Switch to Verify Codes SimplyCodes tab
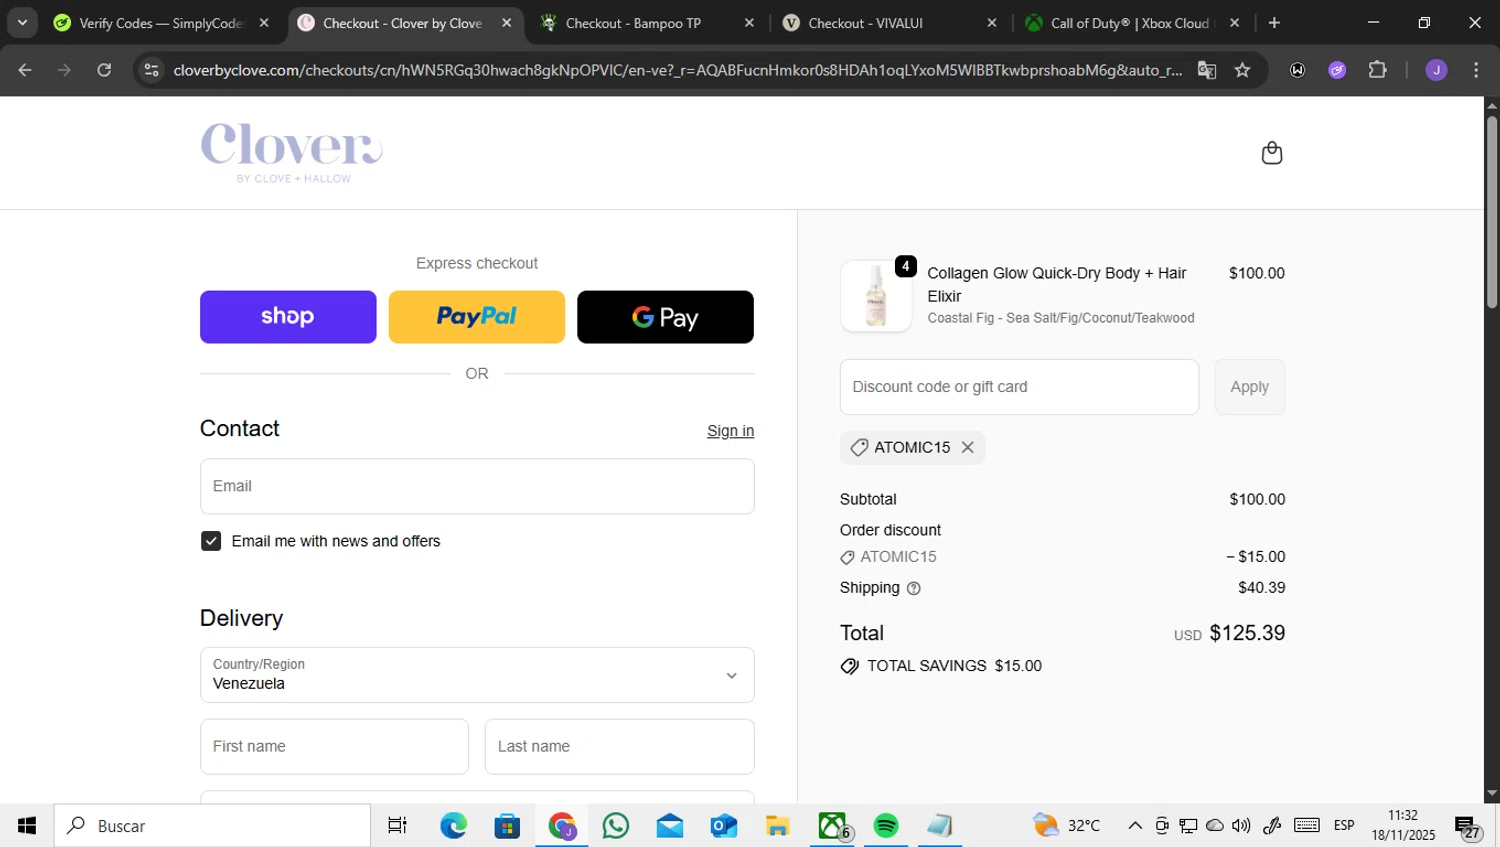 tap(160, 23)
